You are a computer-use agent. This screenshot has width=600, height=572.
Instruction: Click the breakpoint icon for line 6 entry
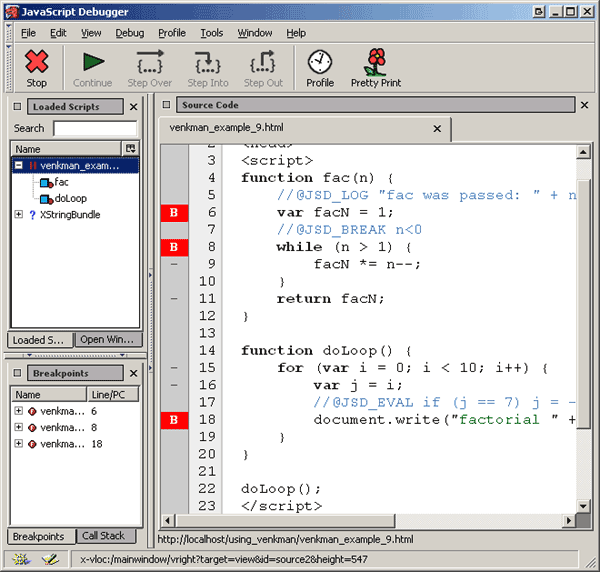pos(32,411)
